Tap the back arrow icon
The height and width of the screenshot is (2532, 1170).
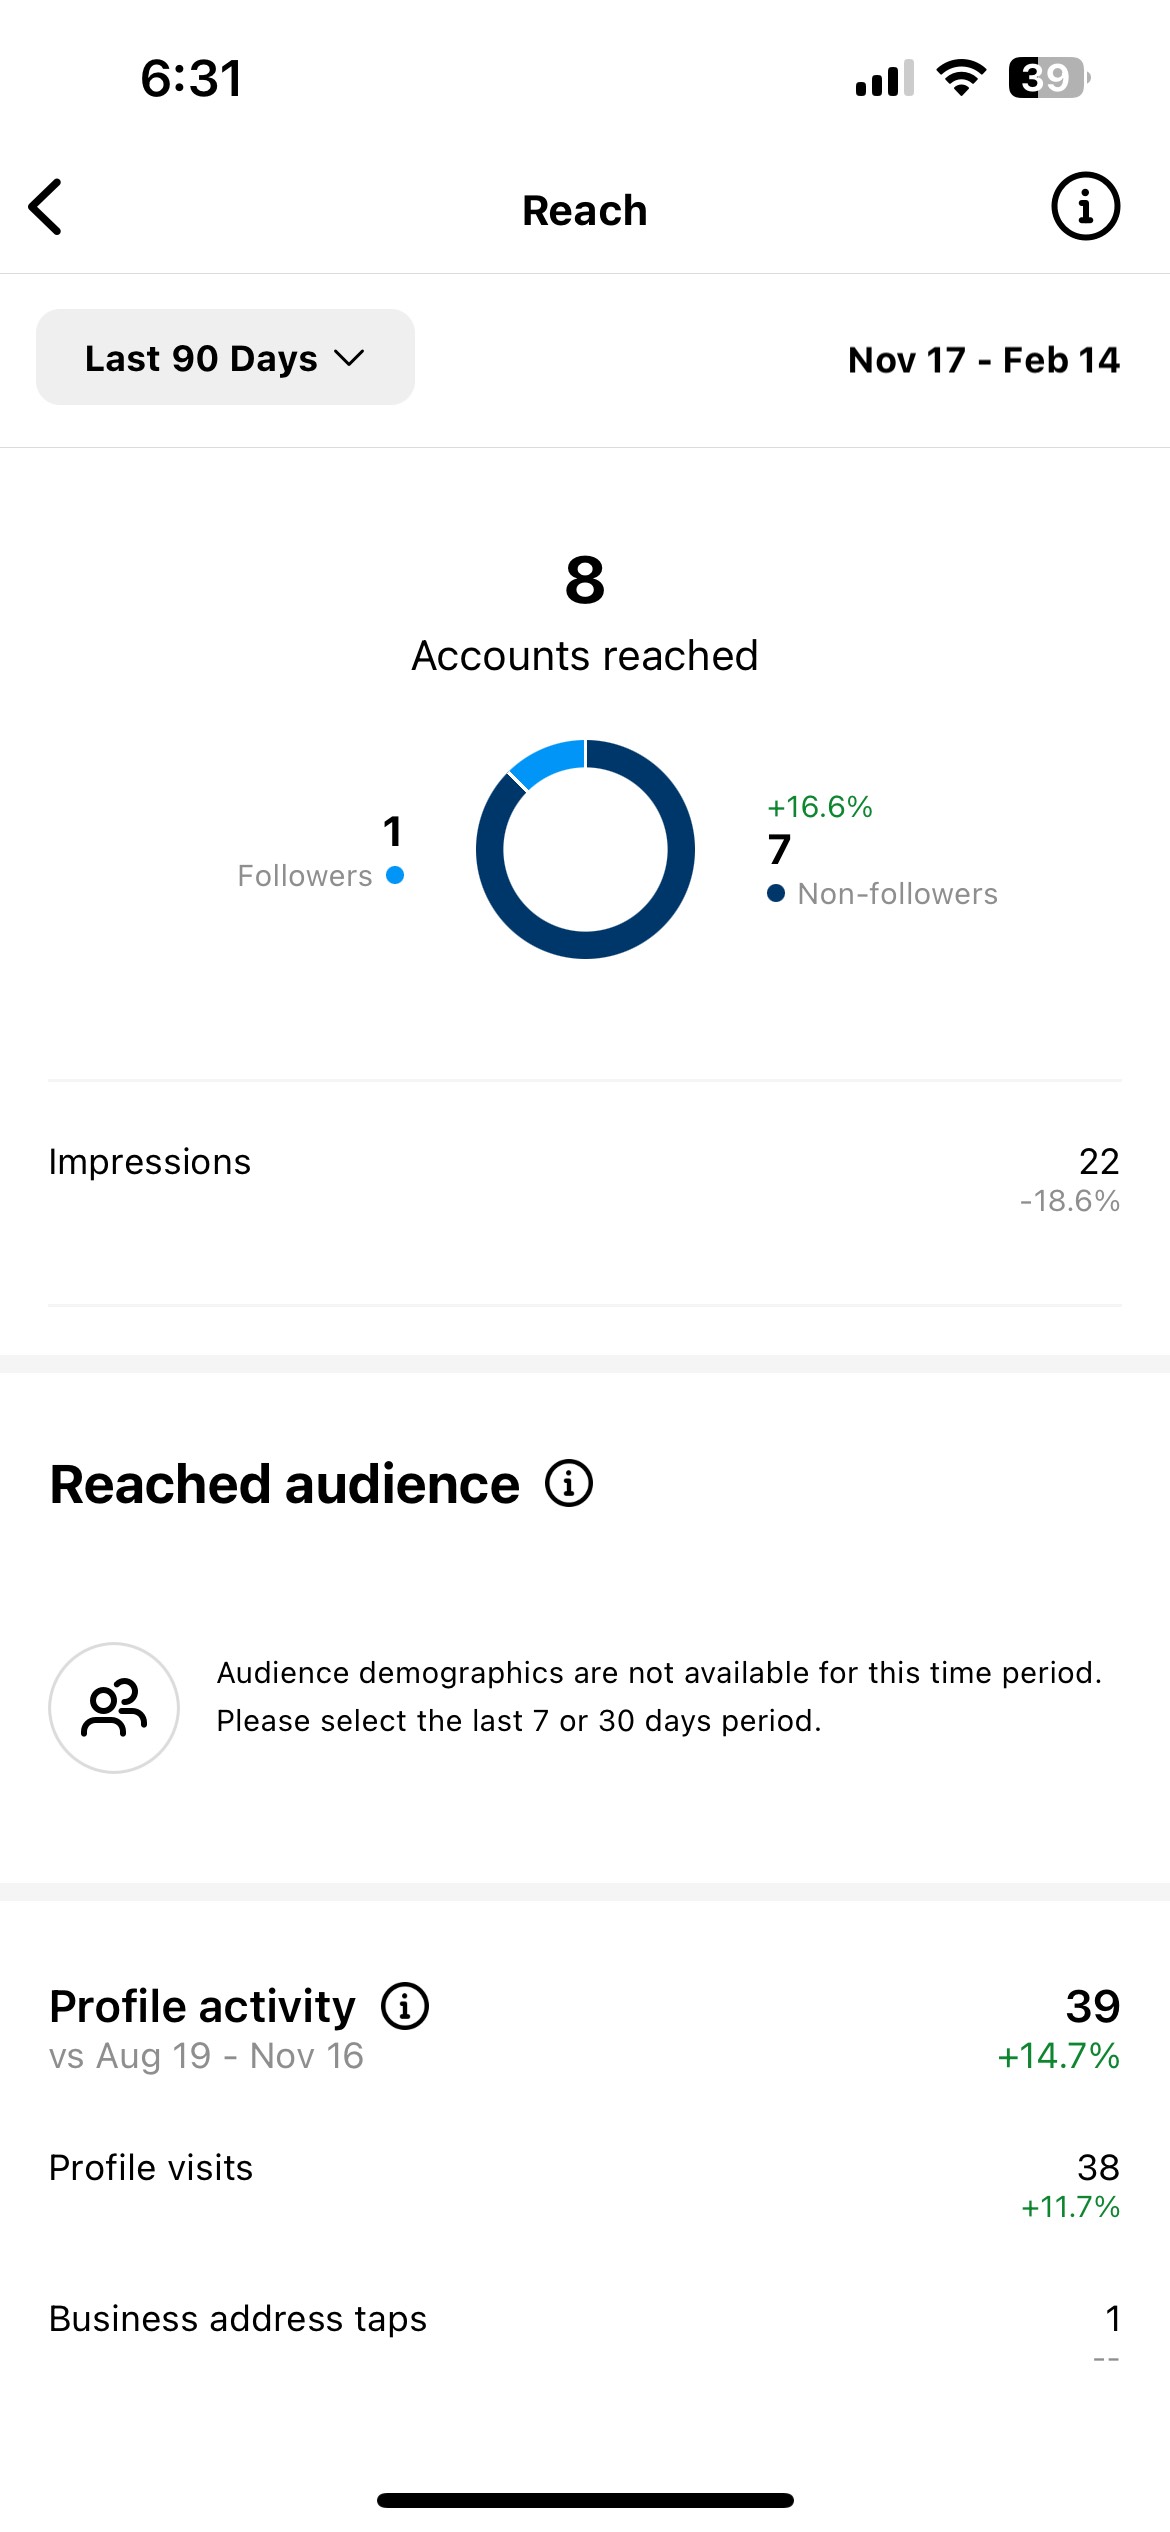coord(46,208)
